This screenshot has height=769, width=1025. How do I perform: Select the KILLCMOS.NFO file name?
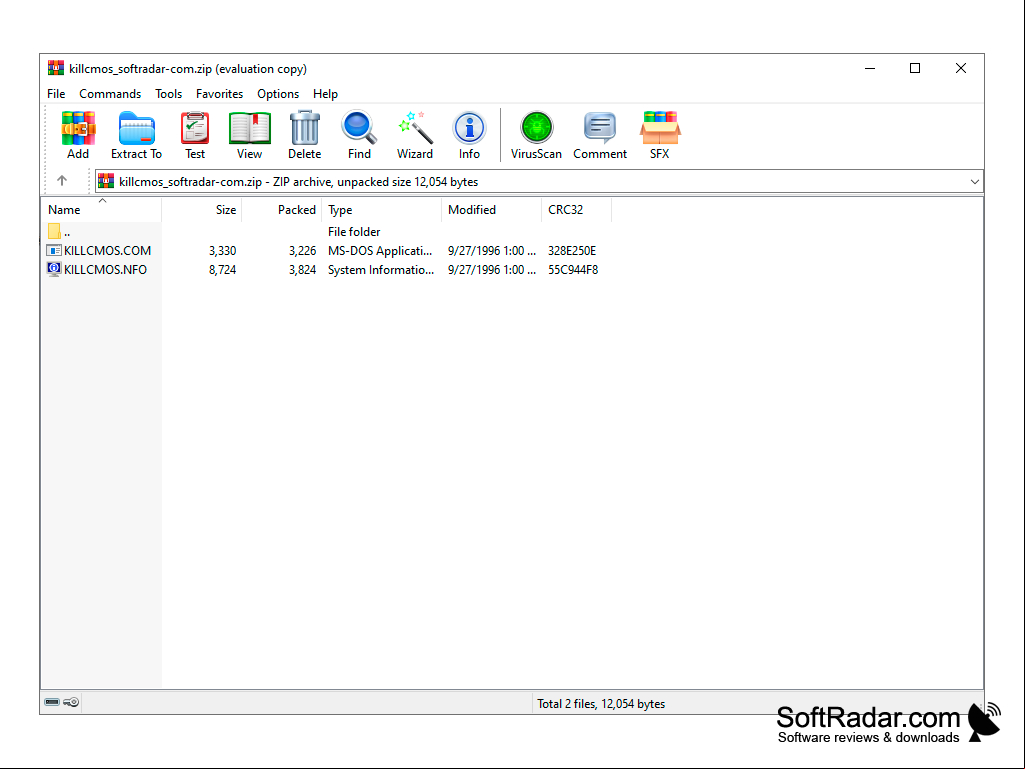[x=105, y=269]
